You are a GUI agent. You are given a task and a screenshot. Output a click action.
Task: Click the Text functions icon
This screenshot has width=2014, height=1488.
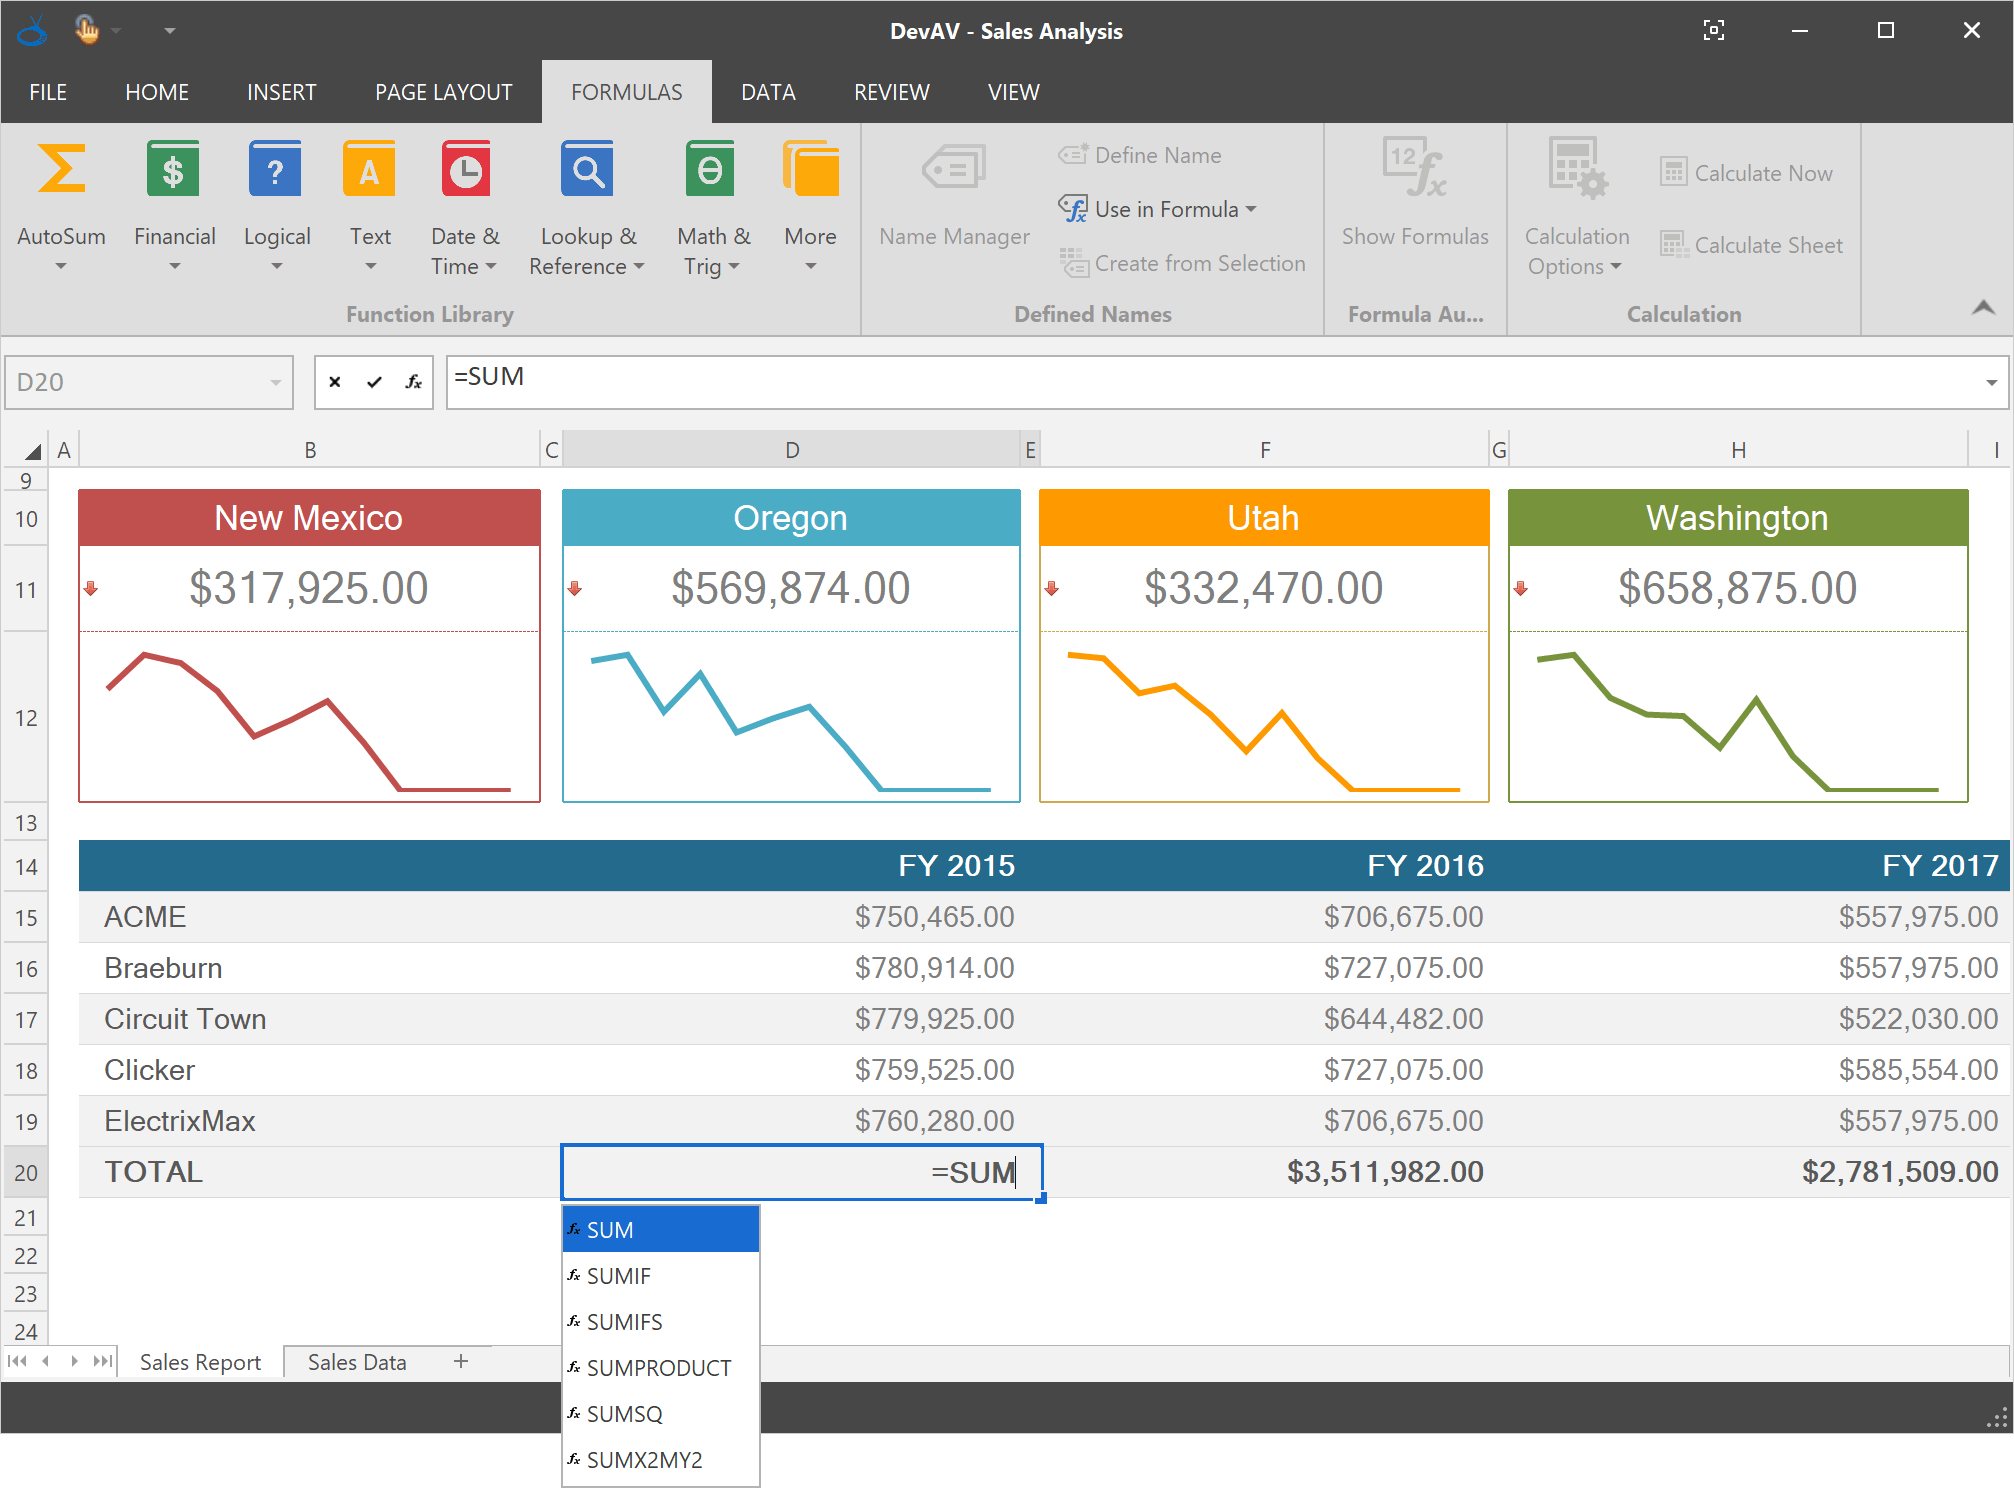369,170
